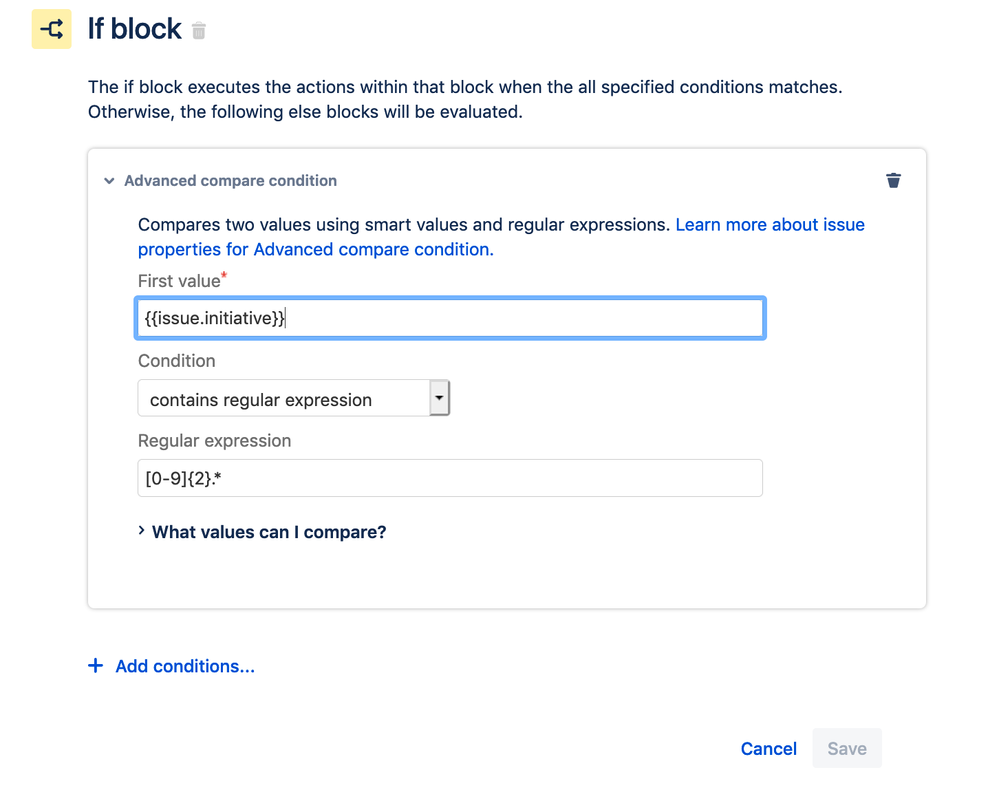Click the "contains regular expression" select box
The image size is (999, 797).
283,399
